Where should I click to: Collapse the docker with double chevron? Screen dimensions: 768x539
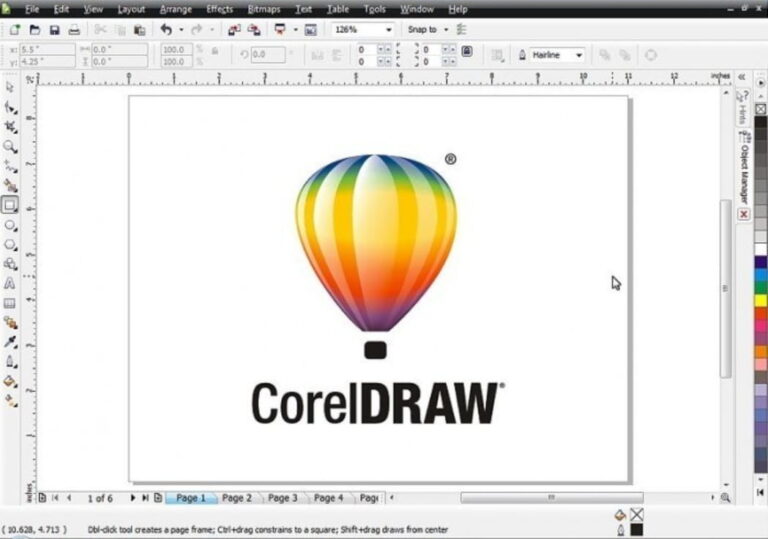pyautogui.click(x=742, y=77)
